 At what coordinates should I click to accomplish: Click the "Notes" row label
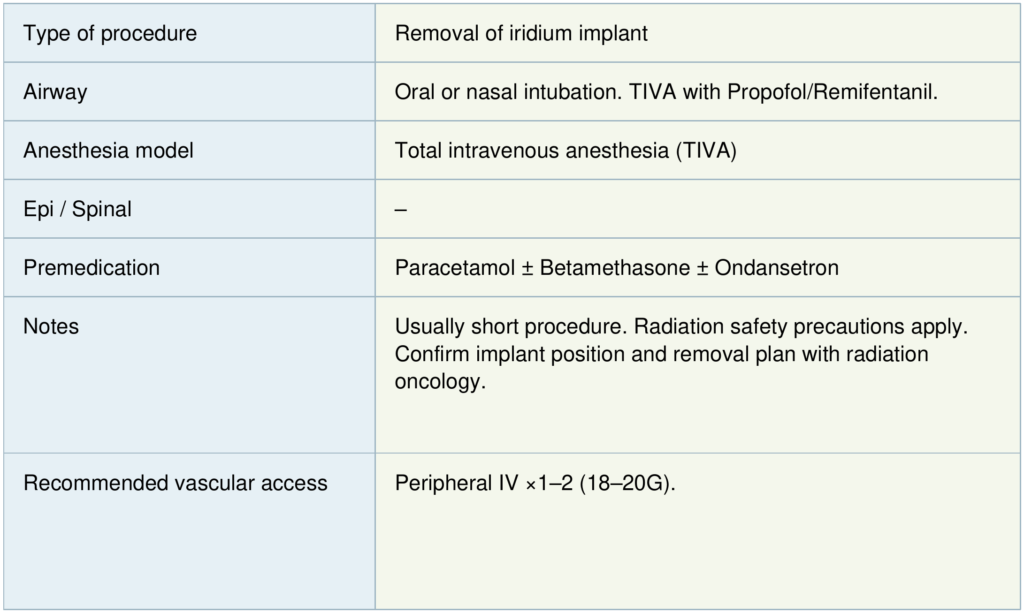(x=51, y=327)
